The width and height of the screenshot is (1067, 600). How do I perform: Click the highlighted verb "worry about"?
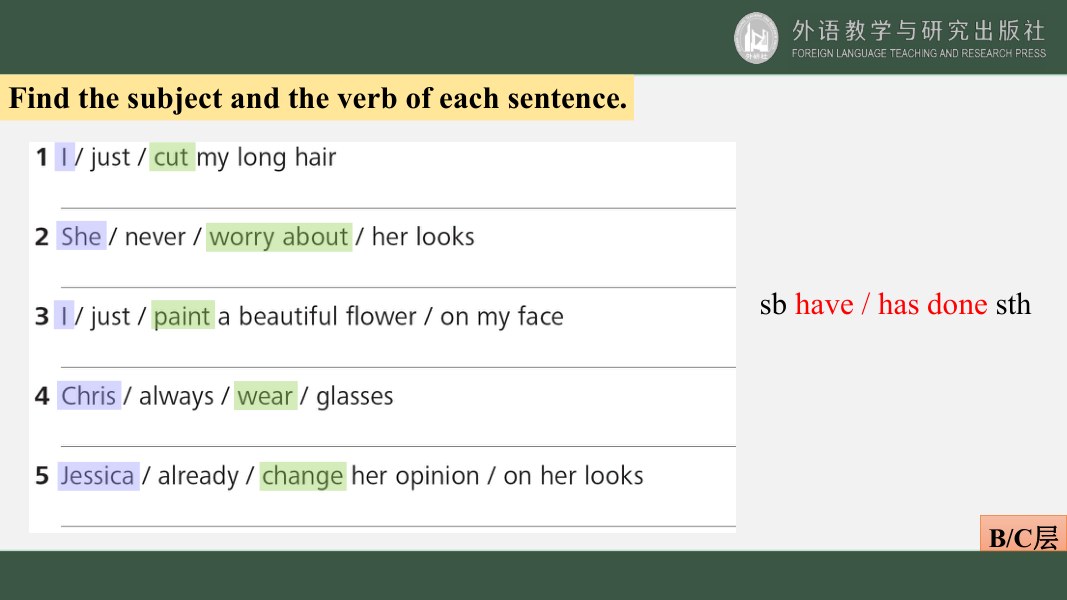279,237
